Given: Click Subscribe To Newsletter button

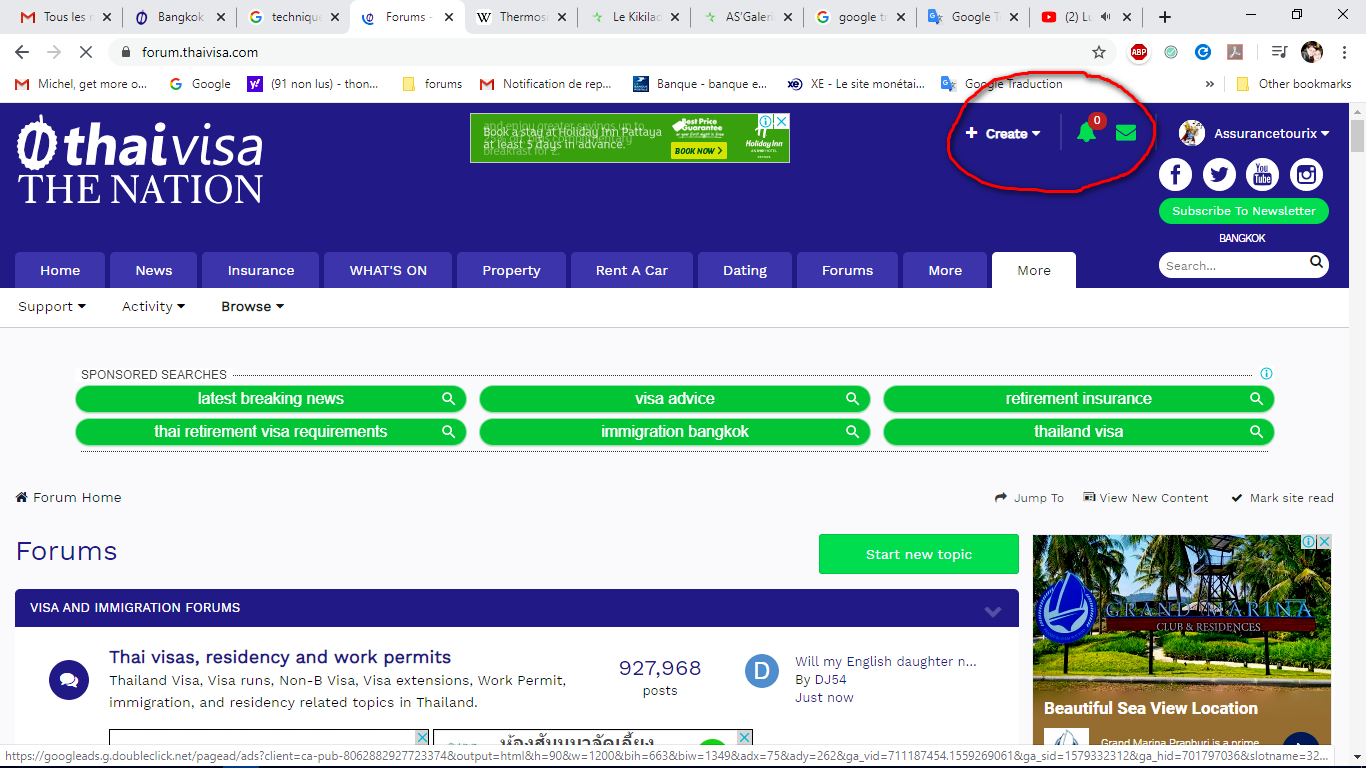Looking at the screenshot, I should (x=1244, y=211).
